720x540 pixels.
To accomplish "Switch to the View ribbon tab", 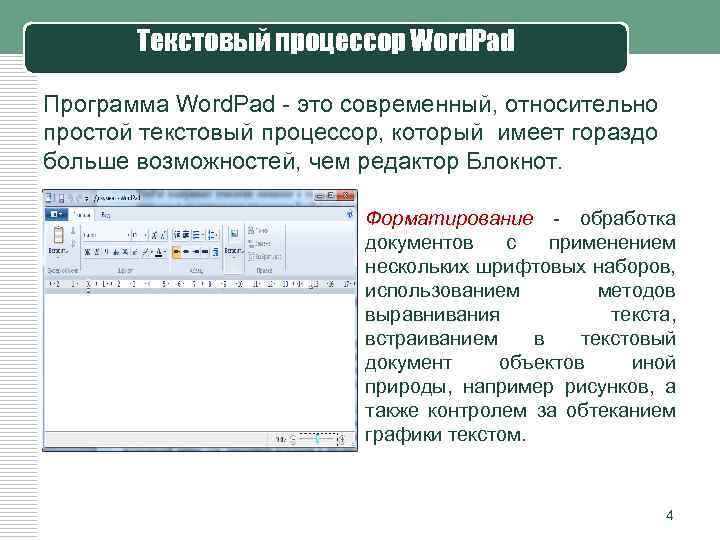I will (105, 214).
